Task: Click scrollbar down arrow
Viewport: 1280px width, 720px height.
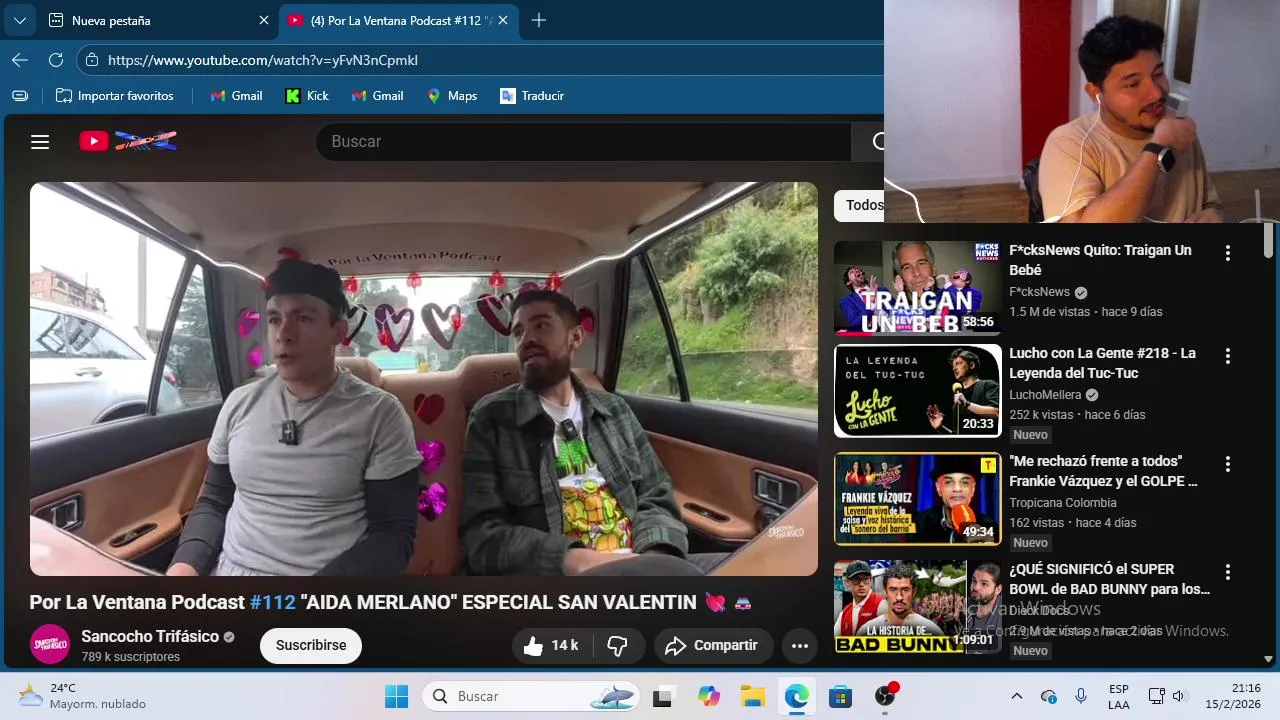Action: coord(1268,659)
